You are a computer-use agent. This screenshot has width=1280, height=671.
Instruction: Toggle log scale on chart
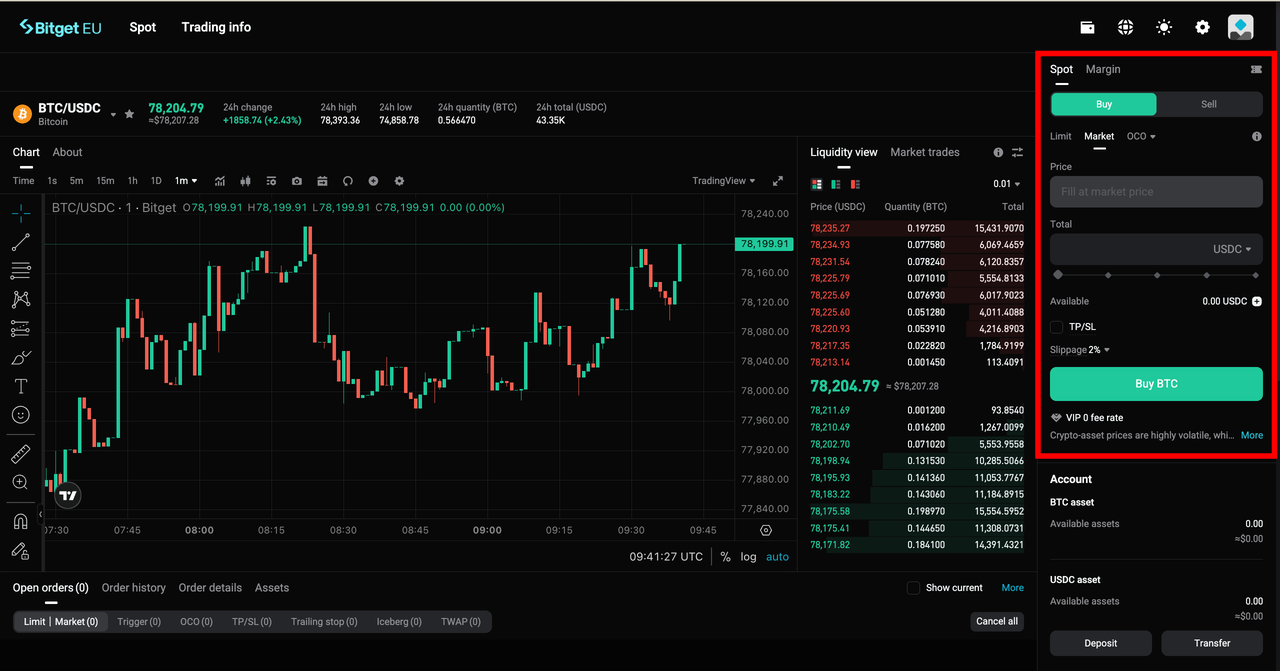tap(748, 557)
